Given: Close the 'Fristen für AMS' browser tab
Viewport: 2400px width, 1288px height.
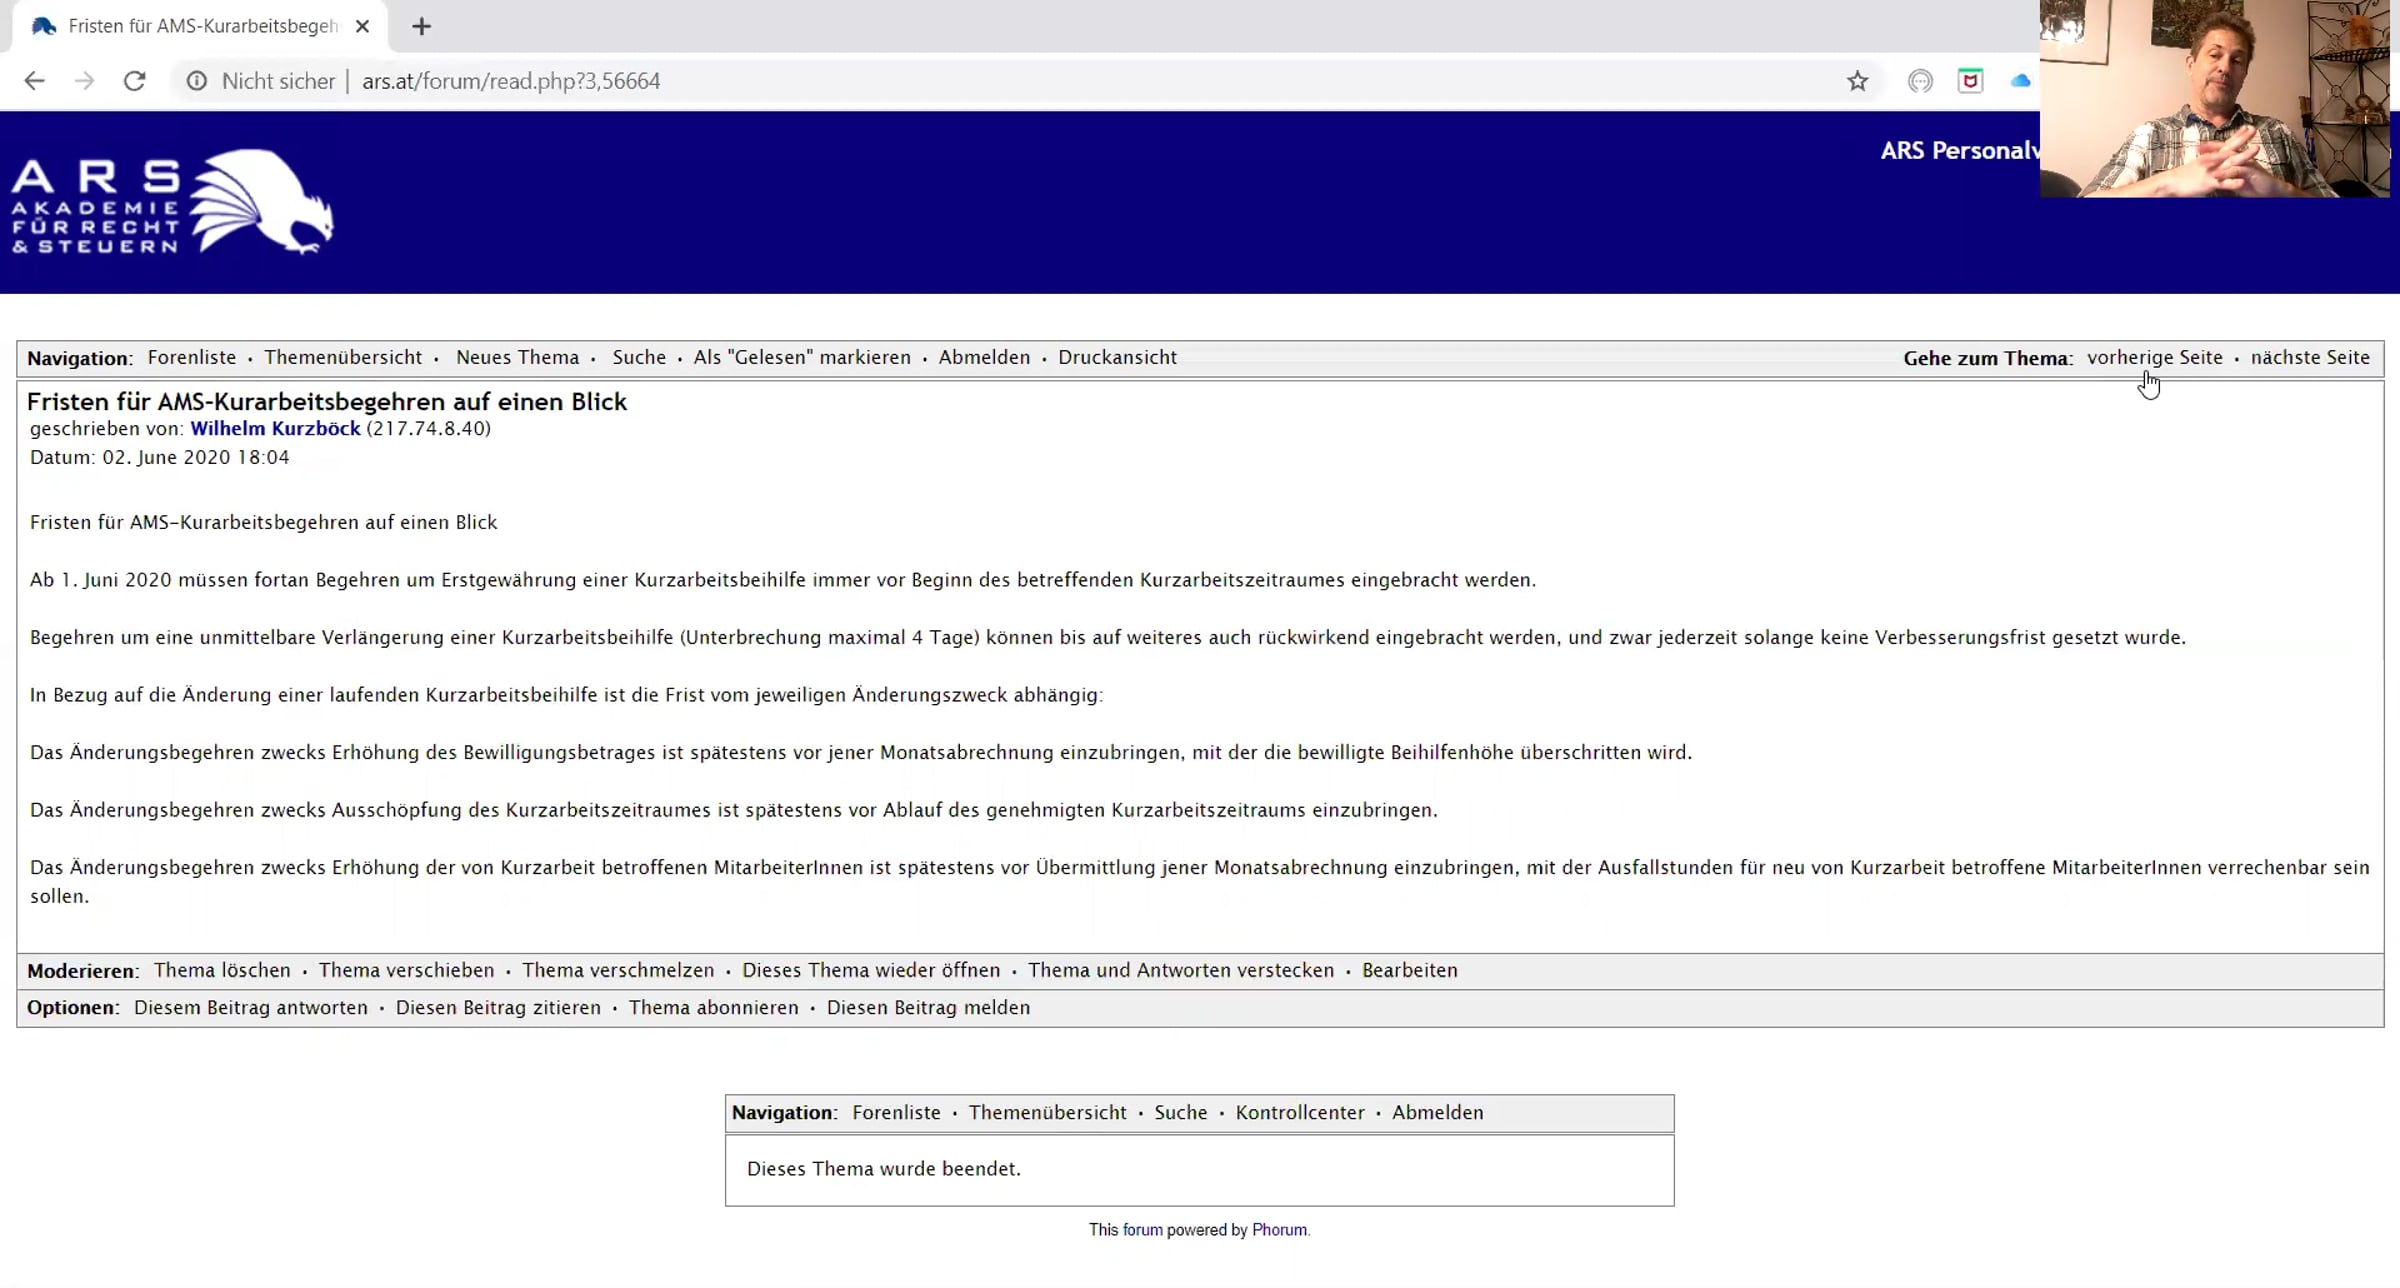Looking at the screenshot, I should click(362, 26).
